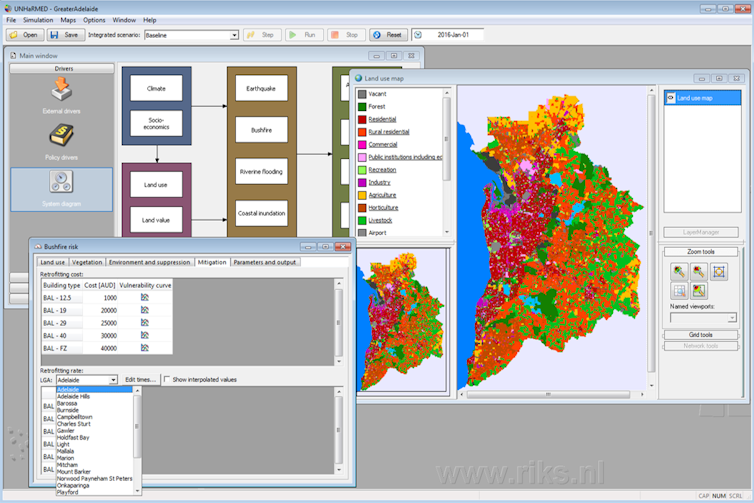Open the Named viewports dropdown
The image size is (754, 503).
click(732, 318)
